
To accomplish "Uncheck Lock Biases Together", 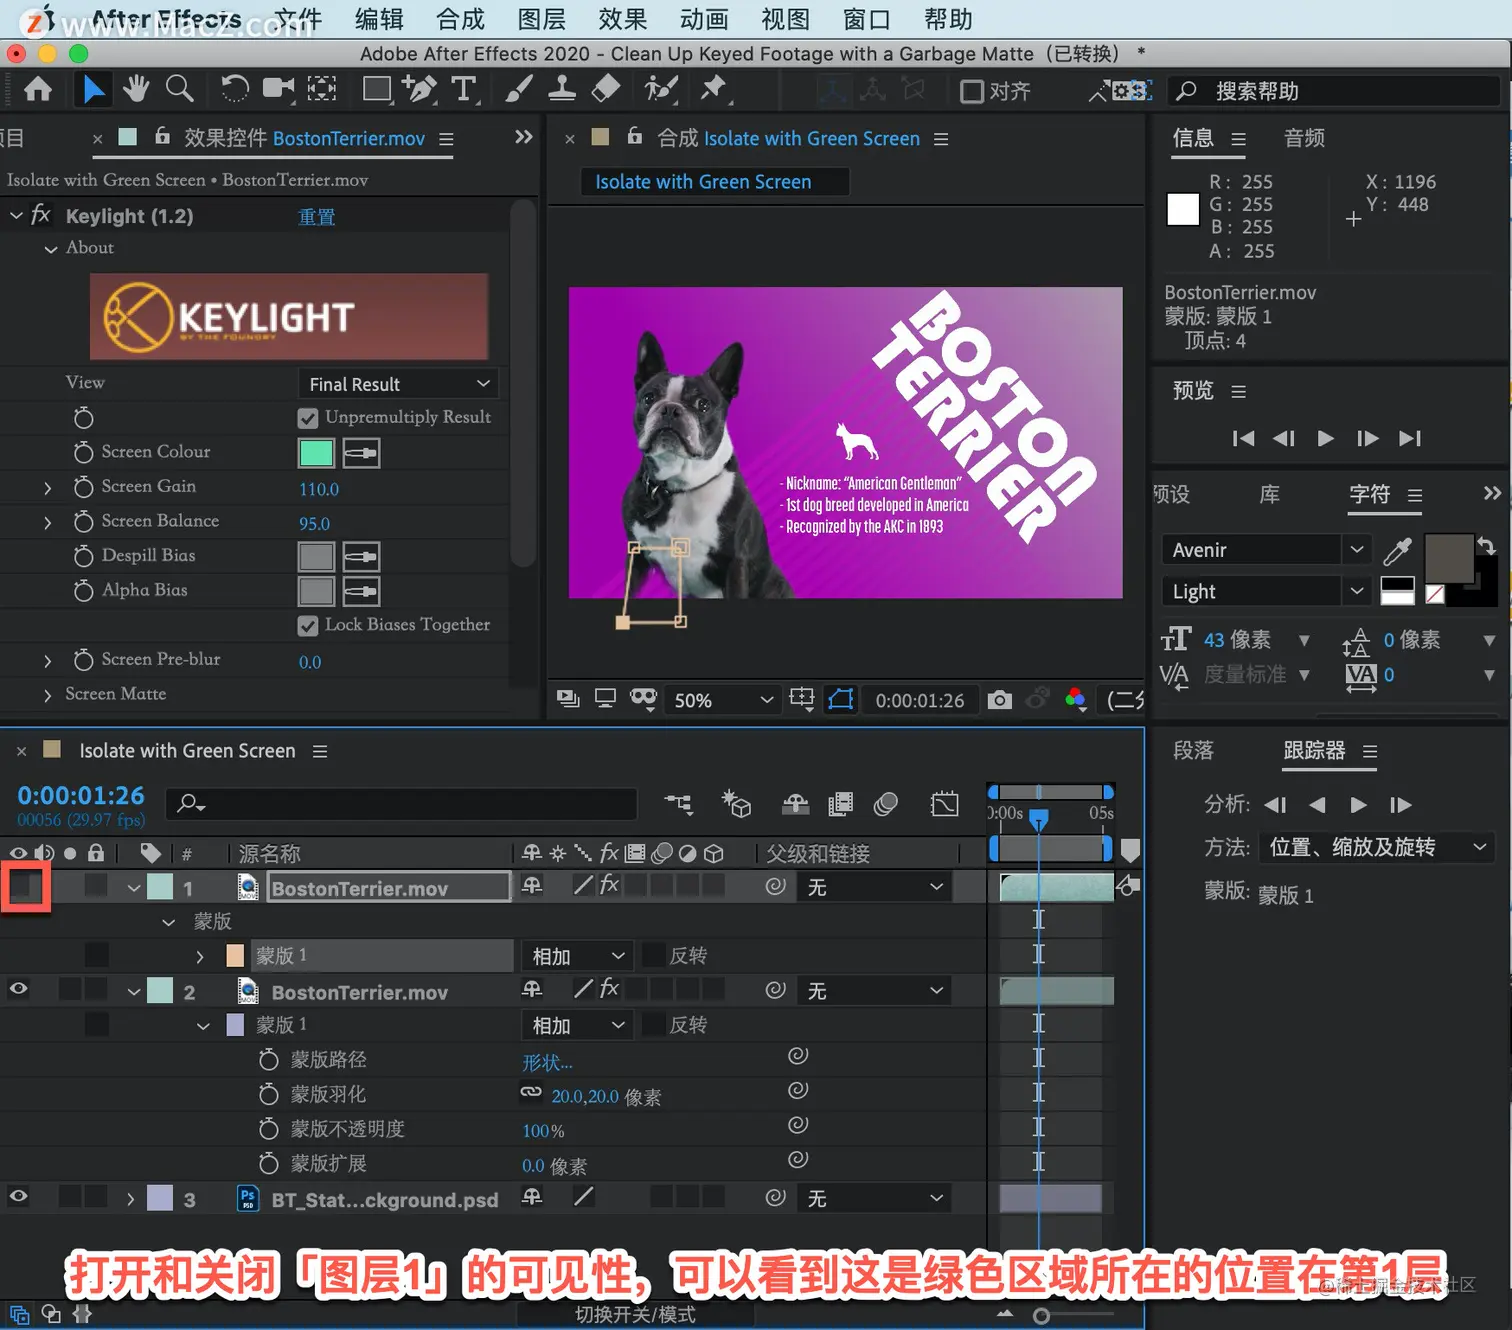I will pos(308,626).
